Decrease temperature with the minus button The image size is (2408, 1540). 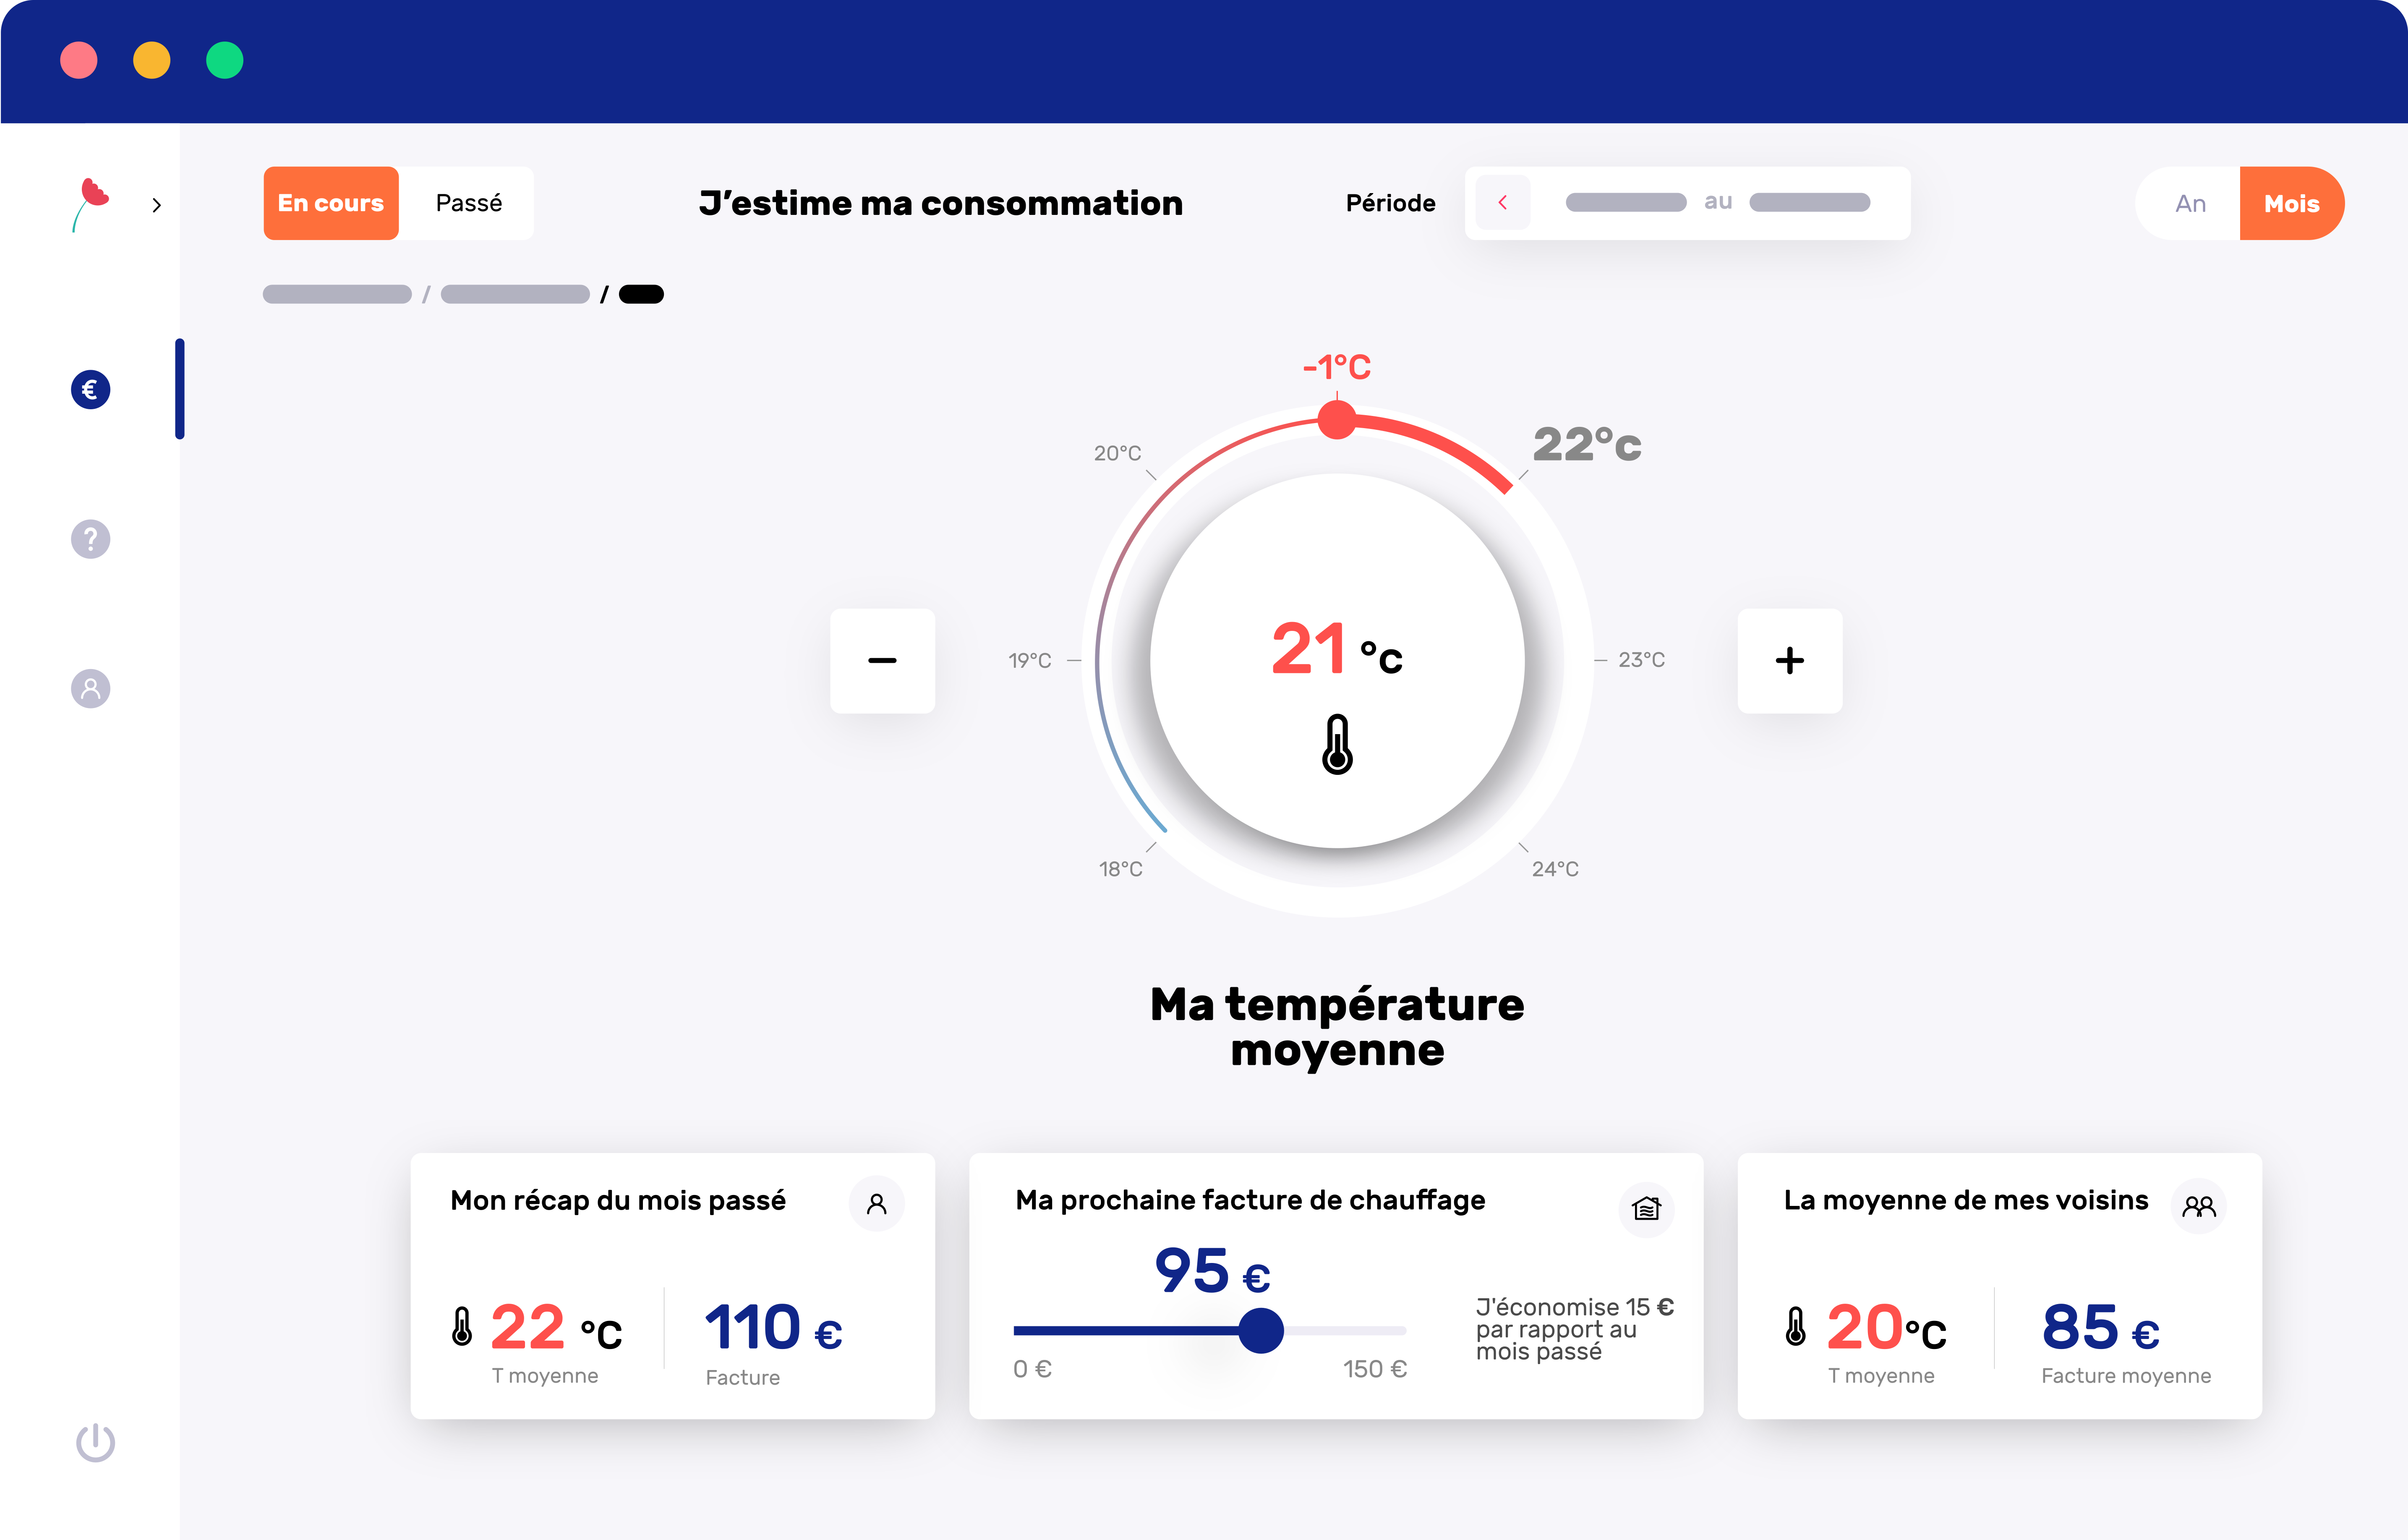coord(882,660)
